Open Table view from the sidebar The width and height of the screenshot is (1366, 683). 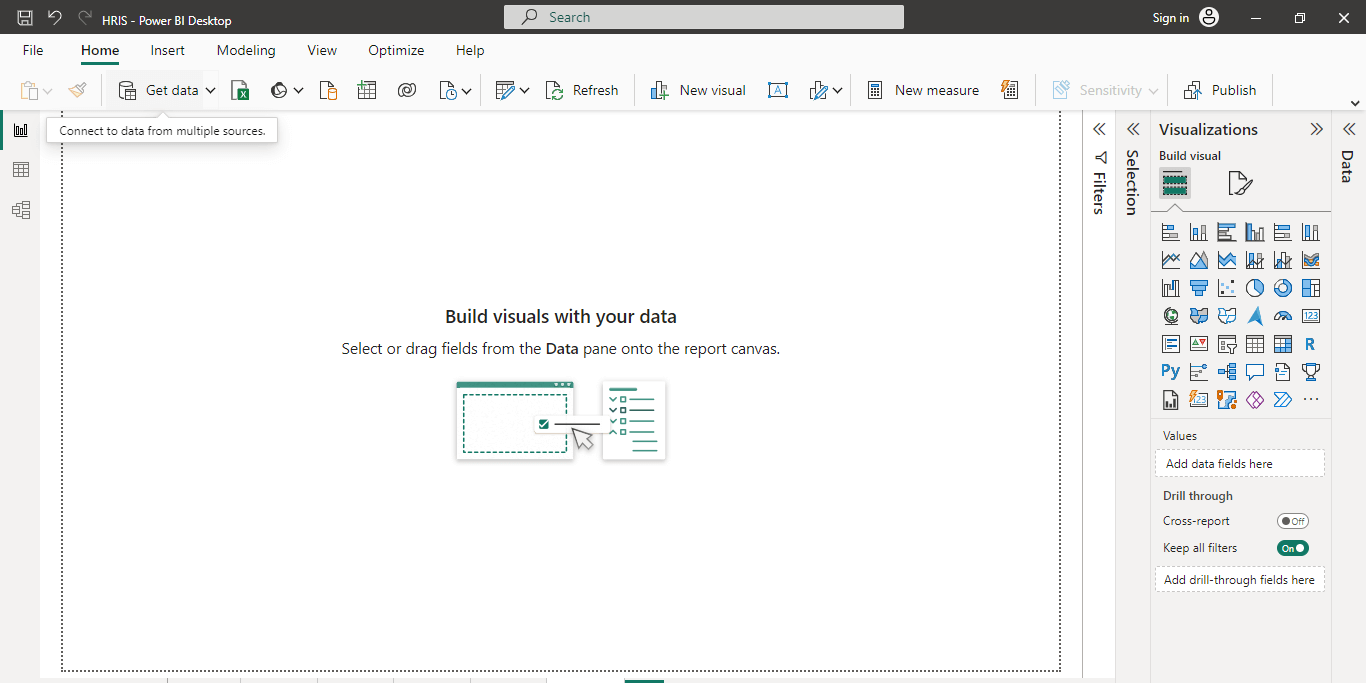tap(21, 170)
